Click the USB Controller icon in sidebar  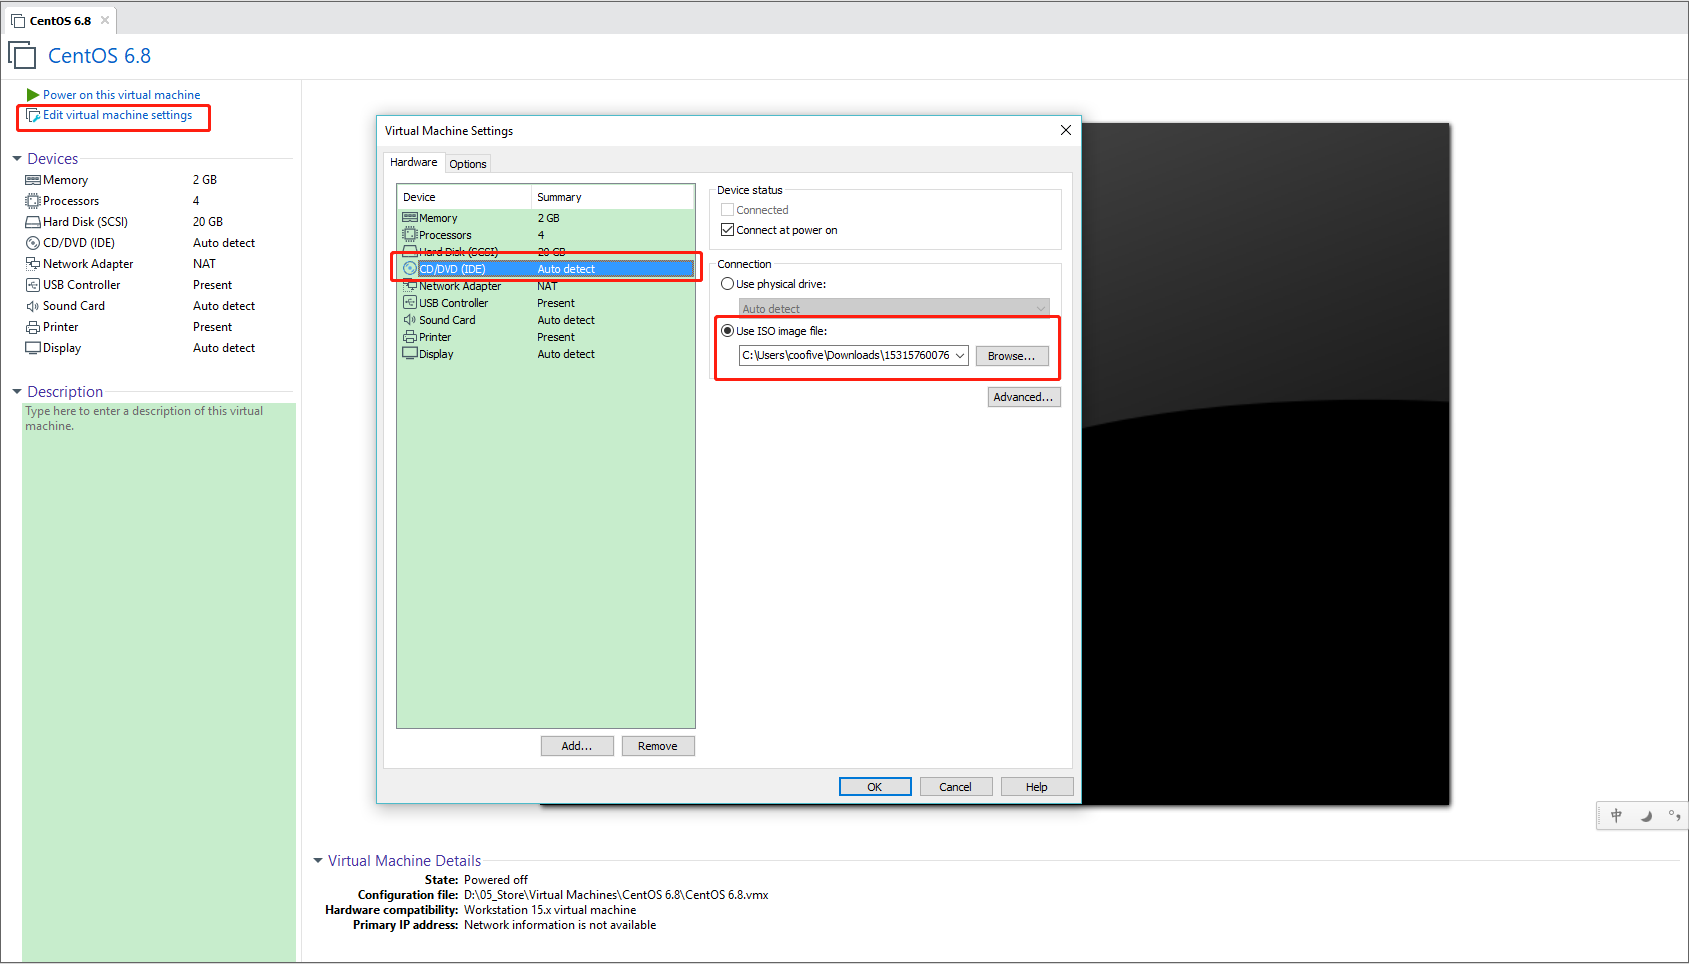(33, 285)
